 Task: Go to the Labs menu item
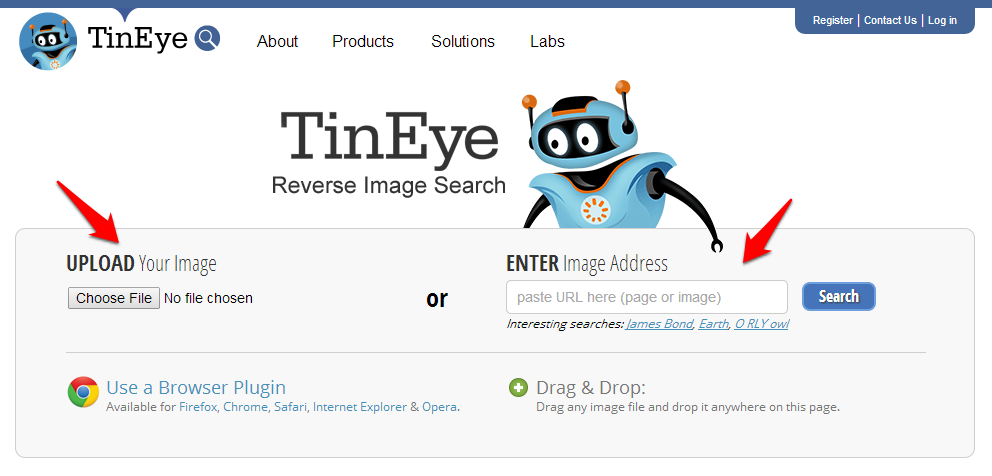tap(547, 42)
